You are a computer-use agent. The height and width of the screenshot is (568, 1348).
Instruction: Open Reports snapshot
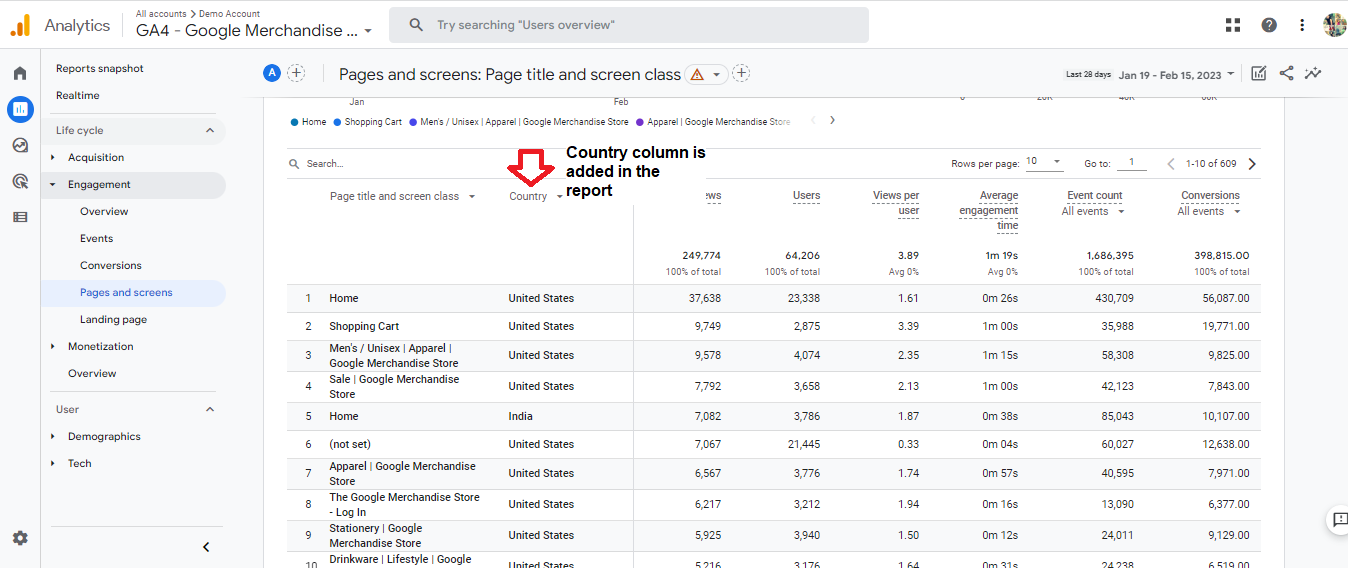point(100,68)
